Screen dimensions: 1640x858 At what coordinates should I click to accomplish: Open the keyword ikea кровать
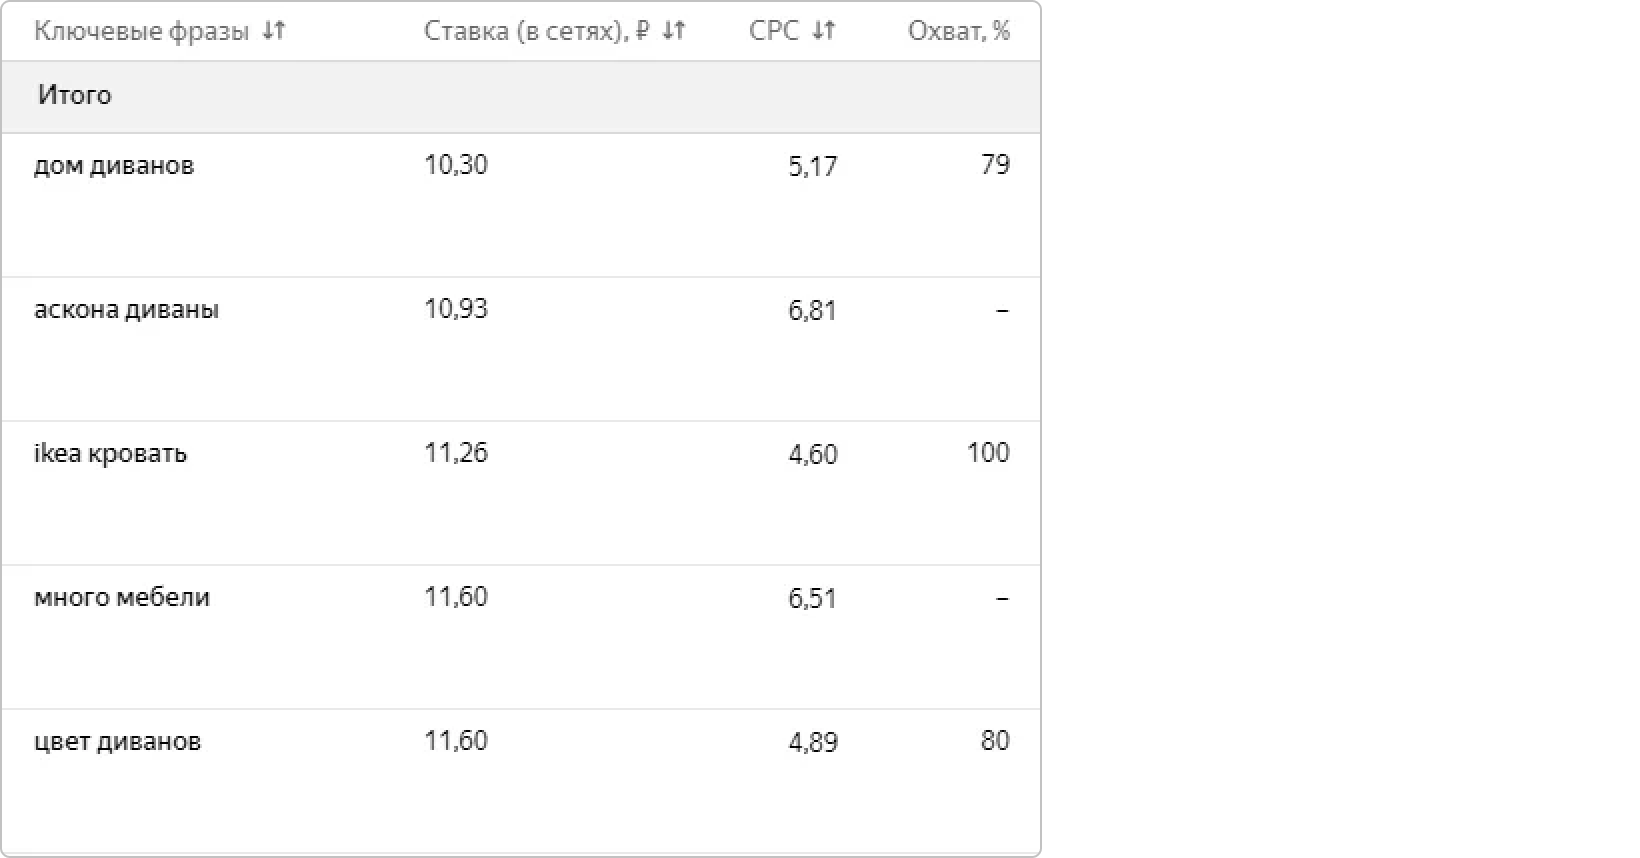point(110,453)
